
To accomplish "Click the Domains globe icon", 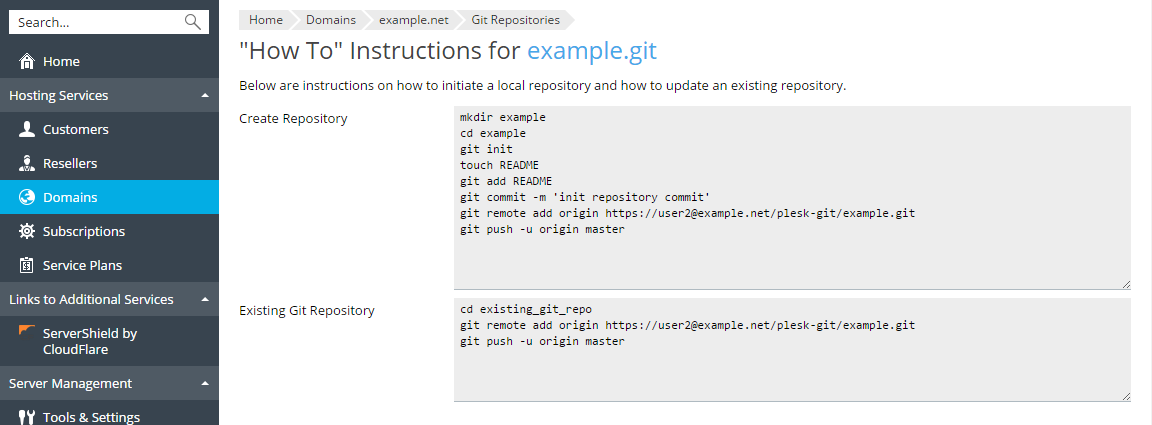I will tap(27, 198).
